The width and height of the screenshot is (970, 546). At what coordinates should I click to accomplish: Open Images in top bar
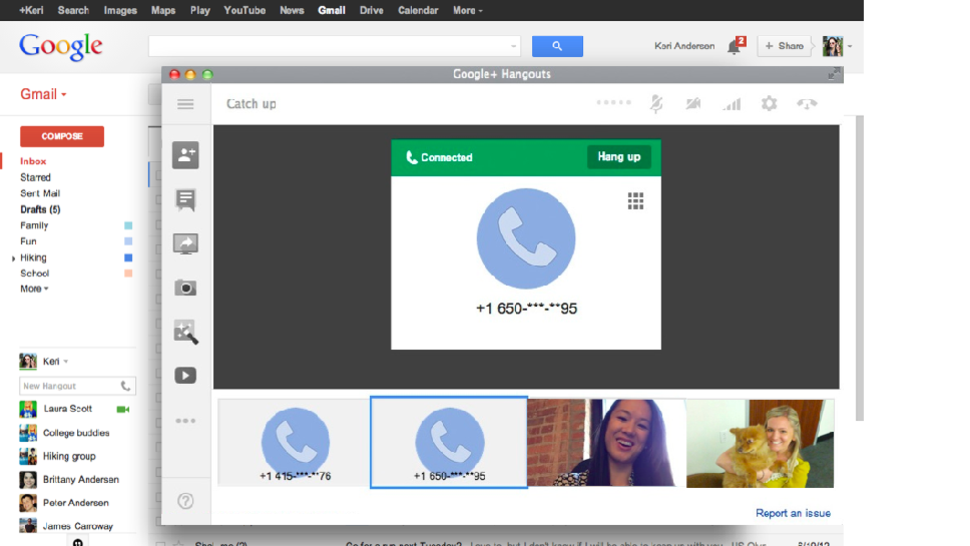click(x=120, y=11)
